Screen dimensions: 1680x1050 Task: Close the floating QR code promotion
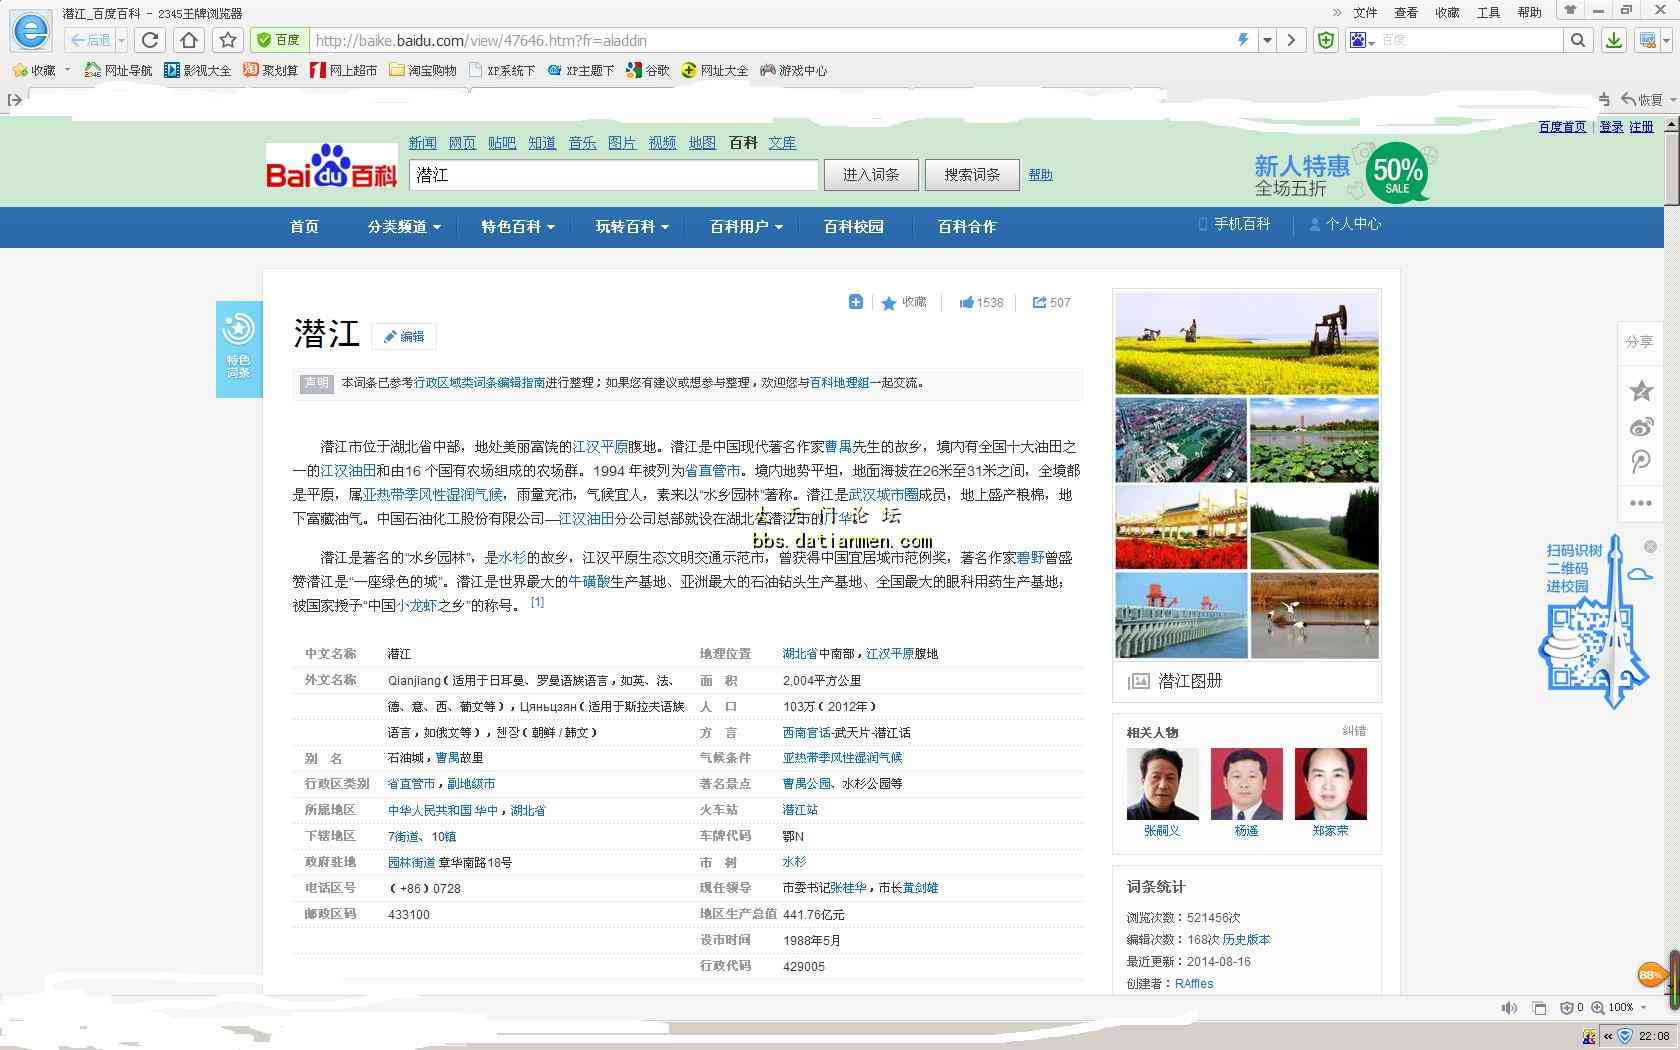pos(1650,546)
